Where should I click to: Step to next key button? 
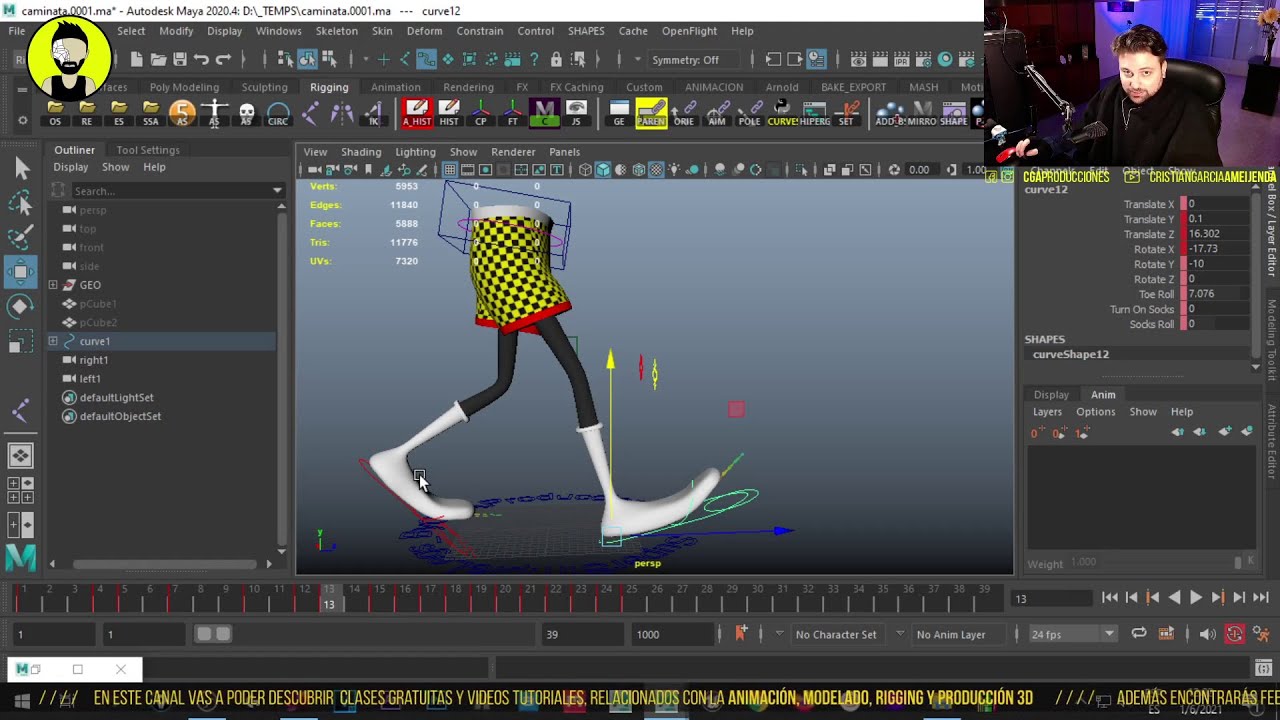click(x=1218, y=598)
